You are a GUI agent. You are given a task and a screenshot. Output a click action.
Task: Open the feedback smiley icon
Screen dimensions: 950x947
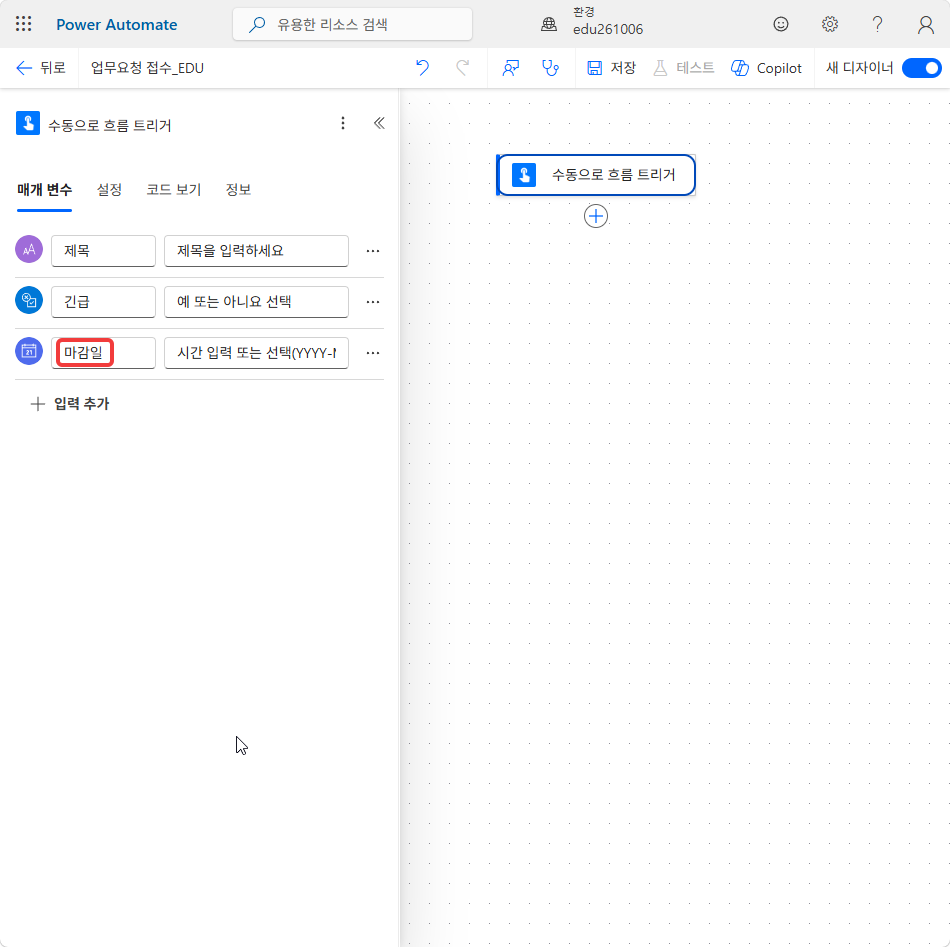780,24
